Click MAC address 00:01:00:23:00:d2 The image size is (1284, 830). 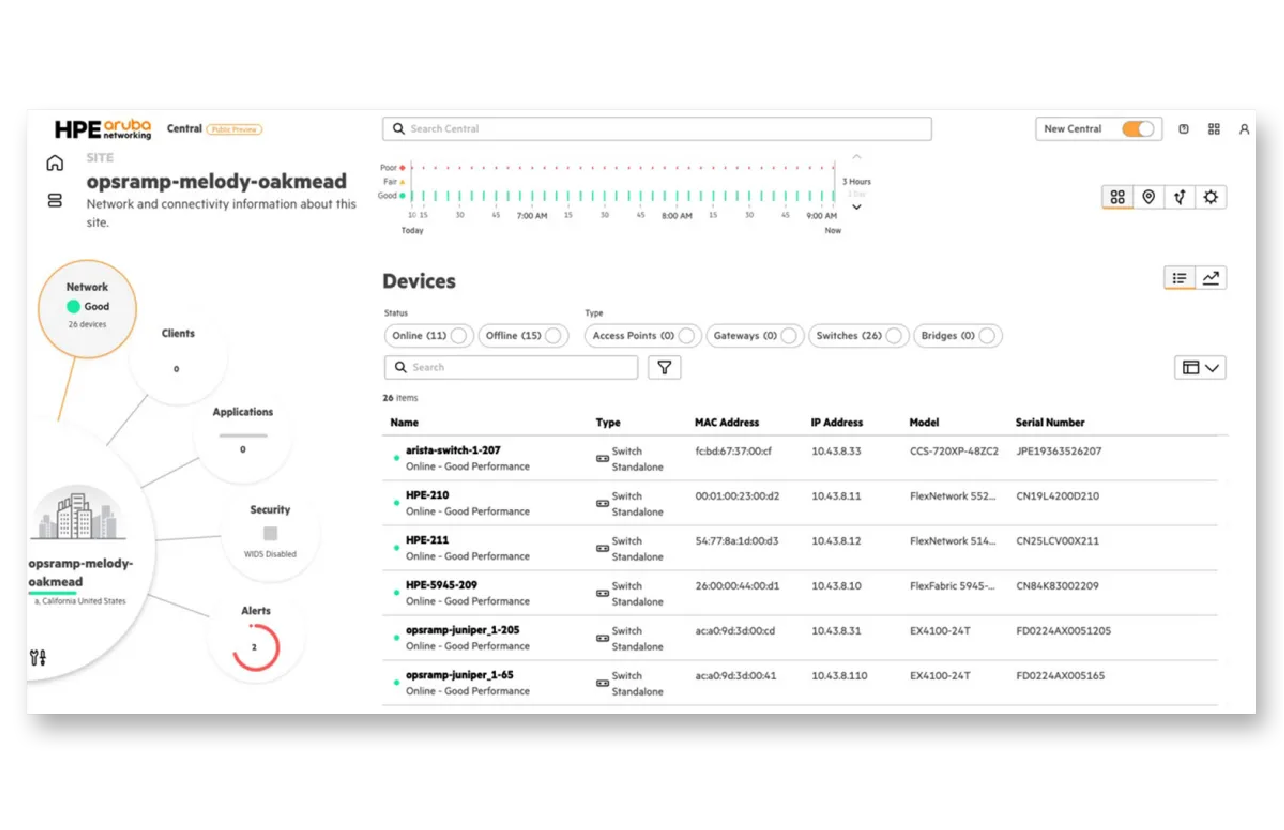point(737,496)
